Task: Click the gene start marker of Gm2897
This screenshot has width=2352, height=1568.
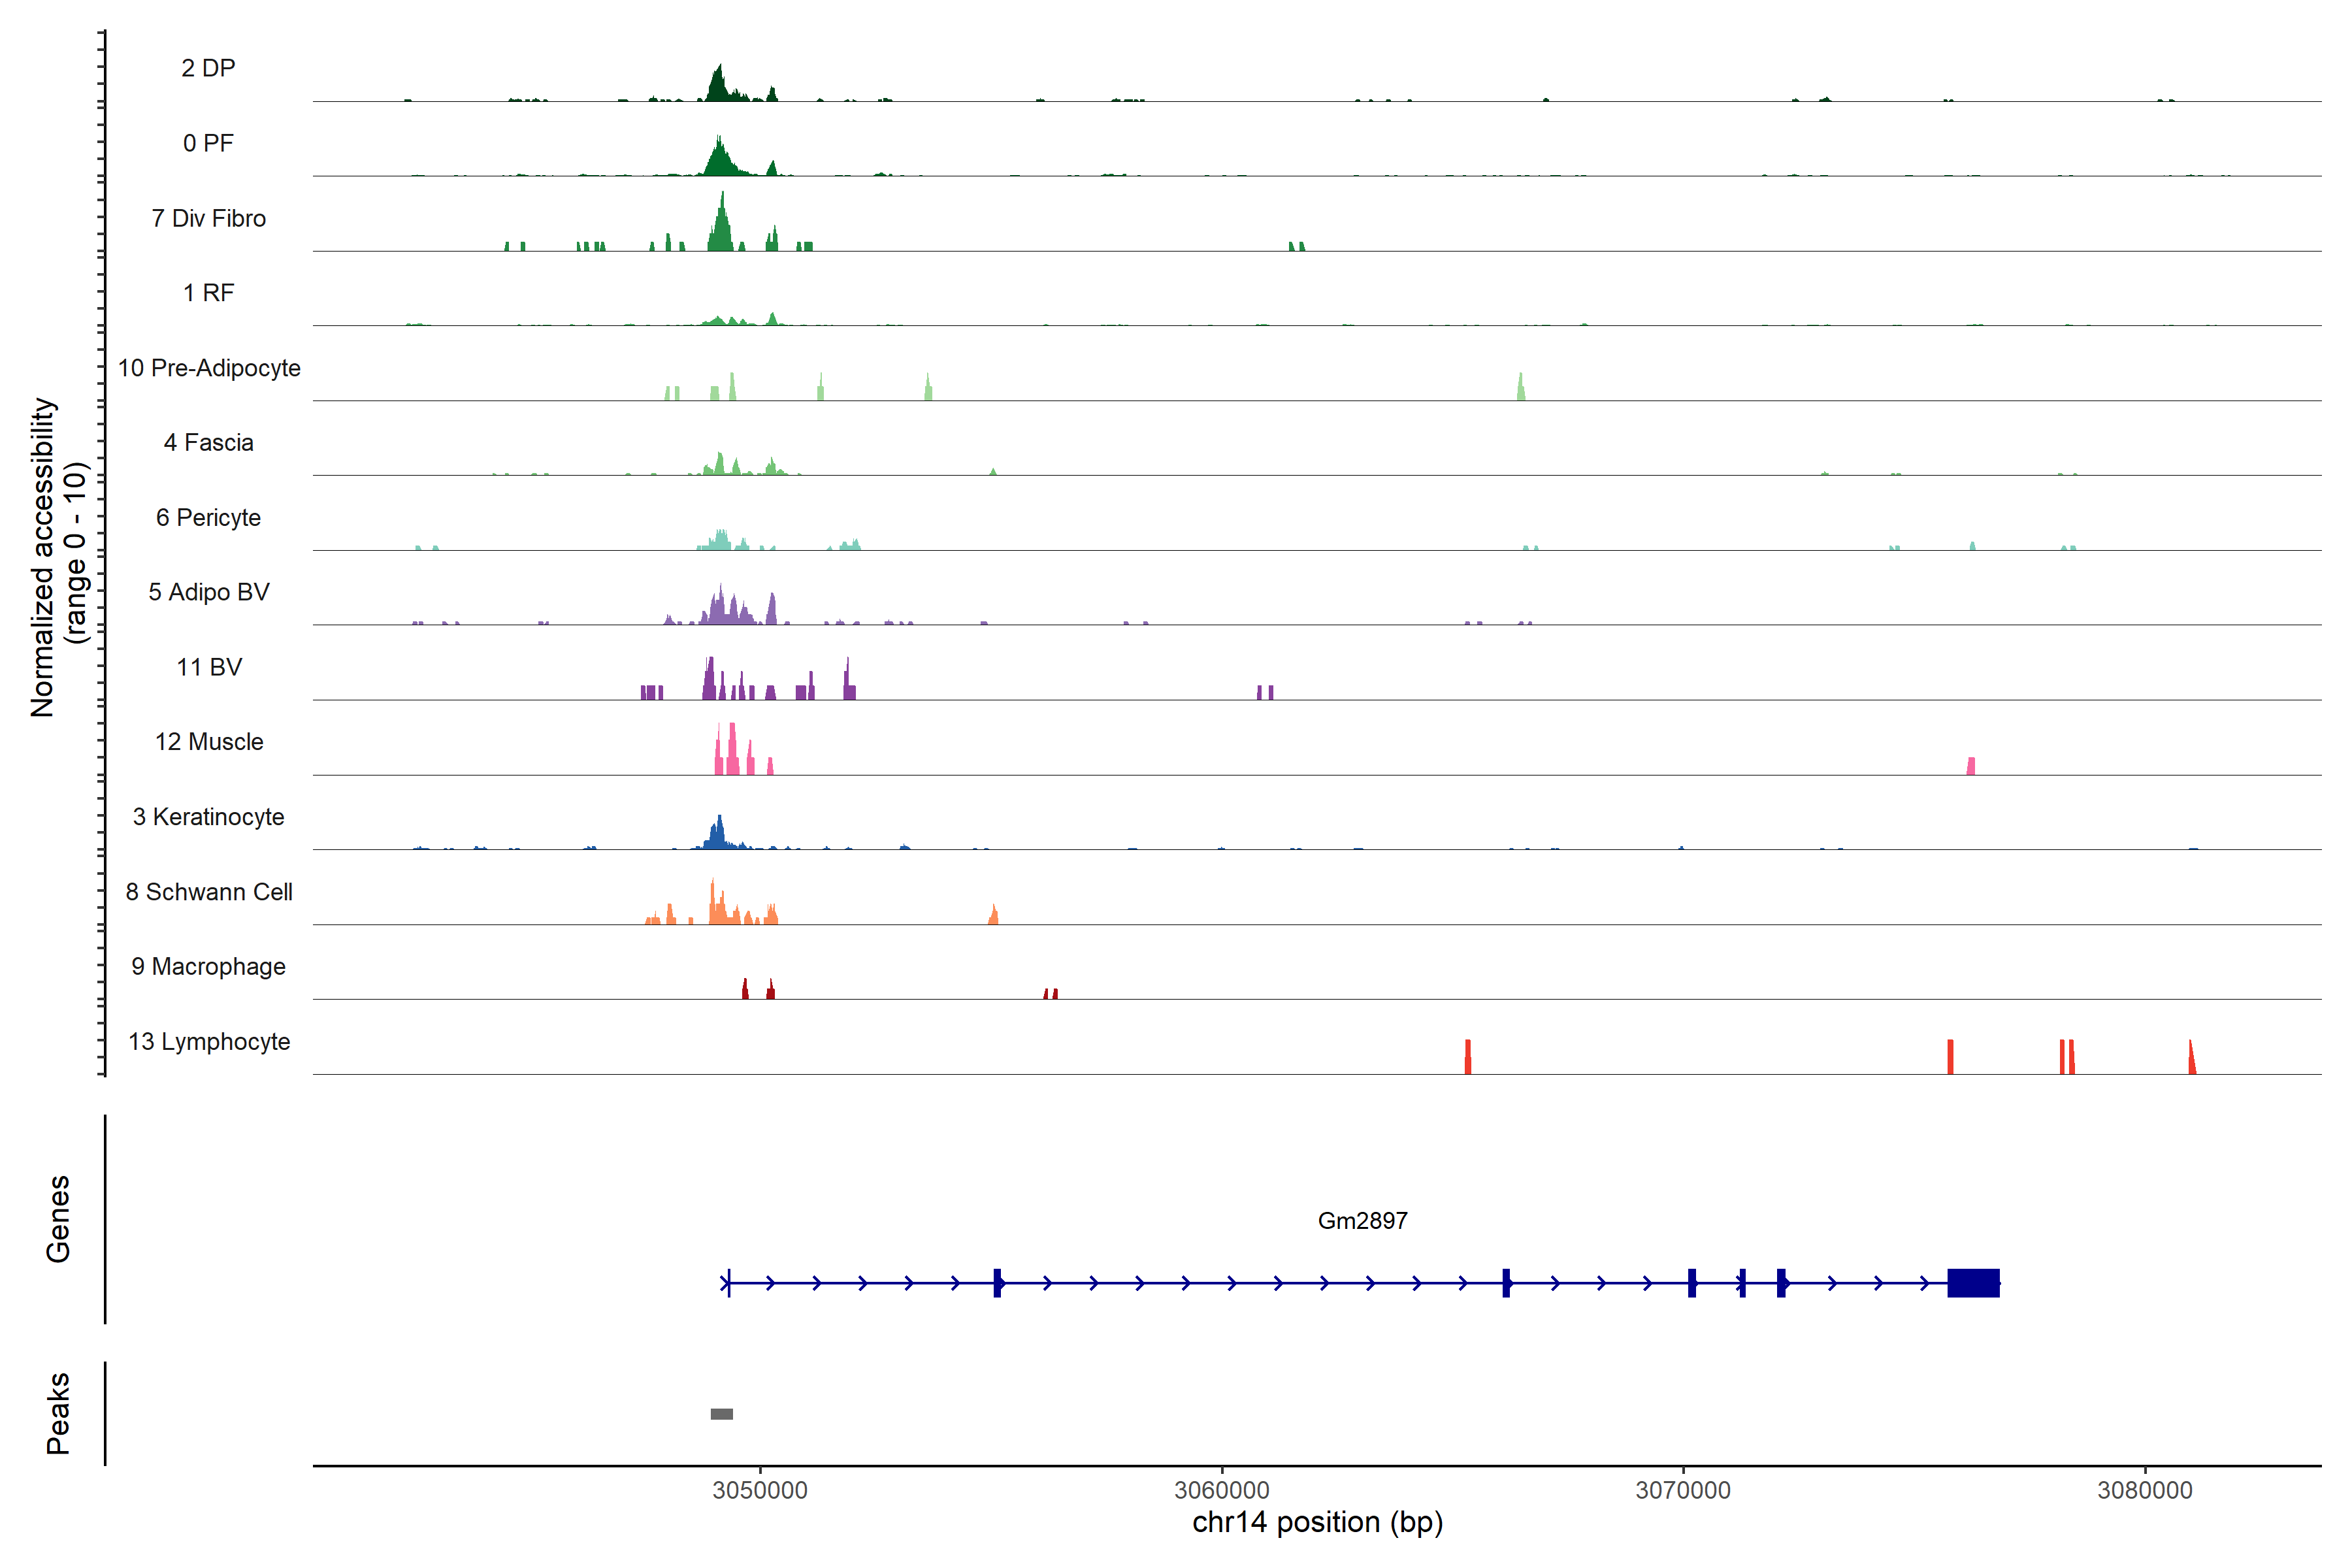Action: click(x=728, y=1282)
